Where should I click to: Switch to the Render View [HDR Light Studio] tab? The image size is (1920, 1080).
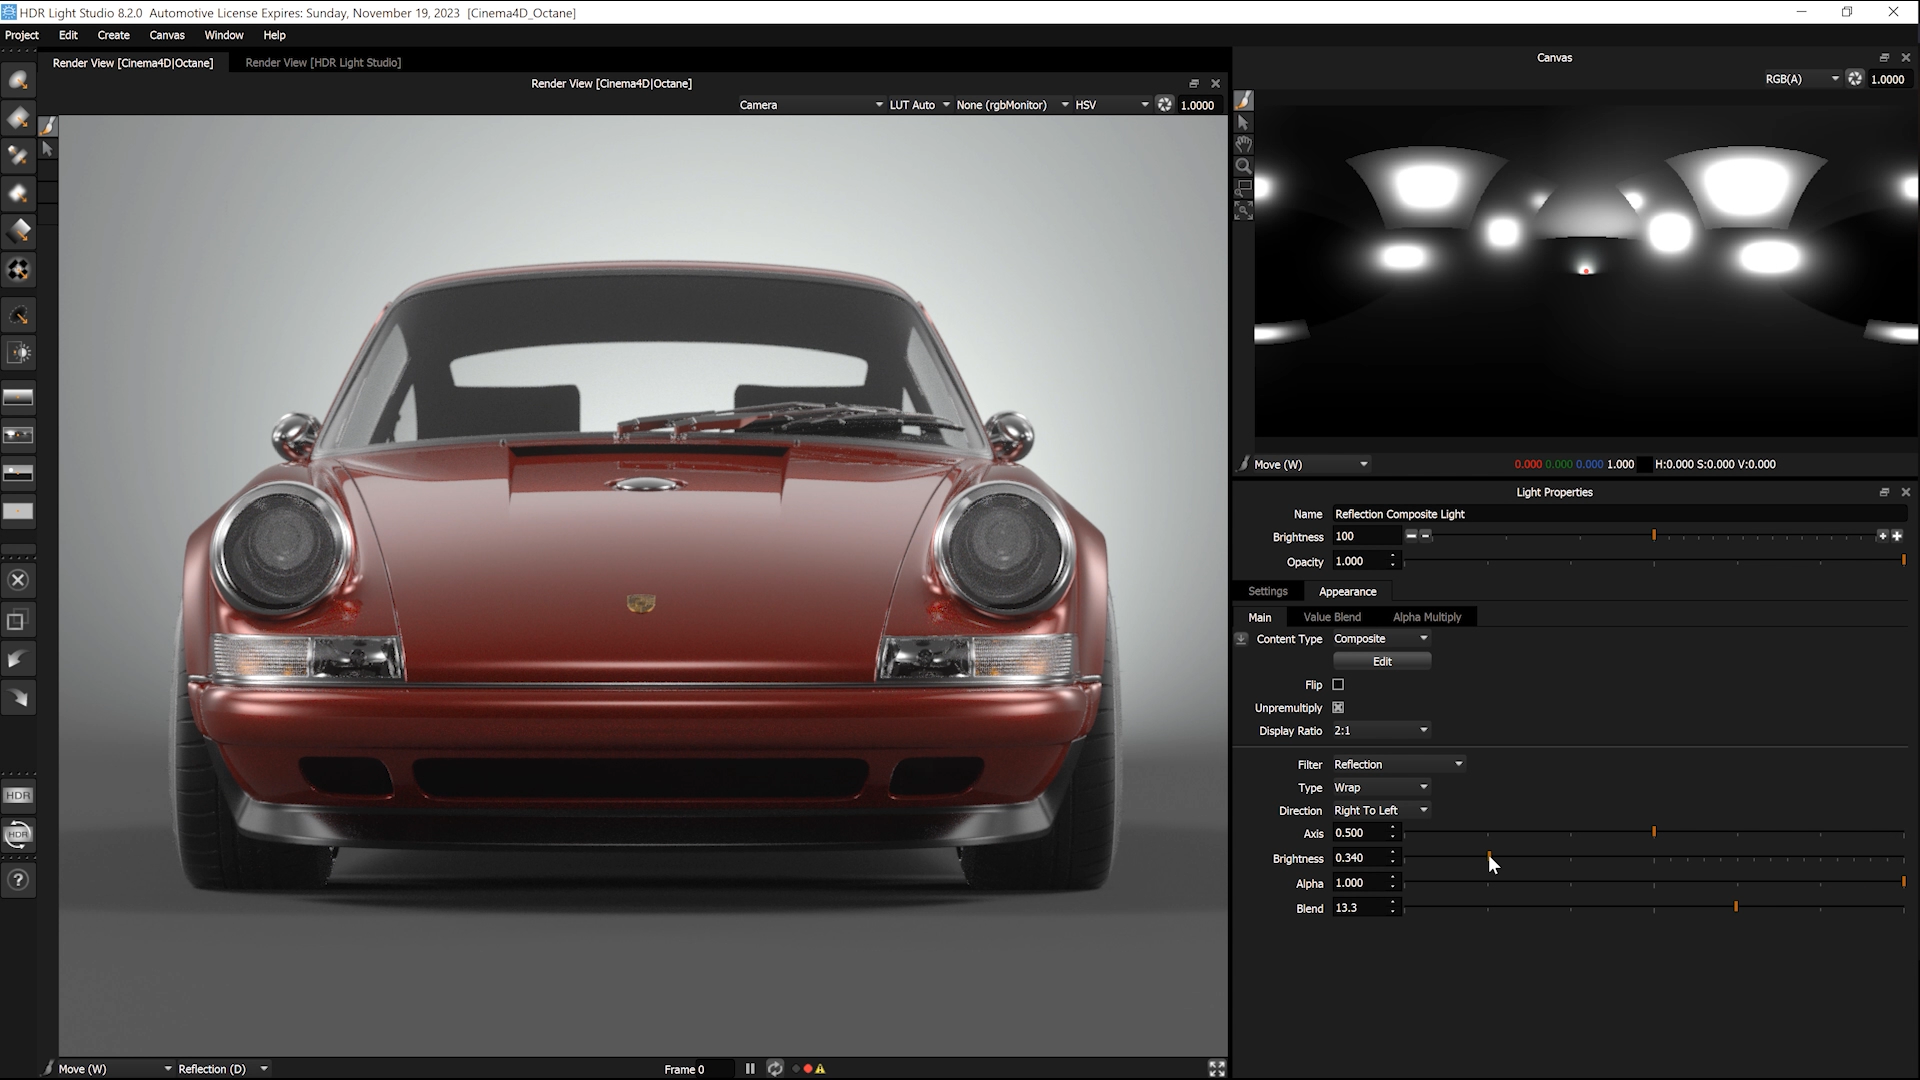pyautogui.click(x=322, y=62)
